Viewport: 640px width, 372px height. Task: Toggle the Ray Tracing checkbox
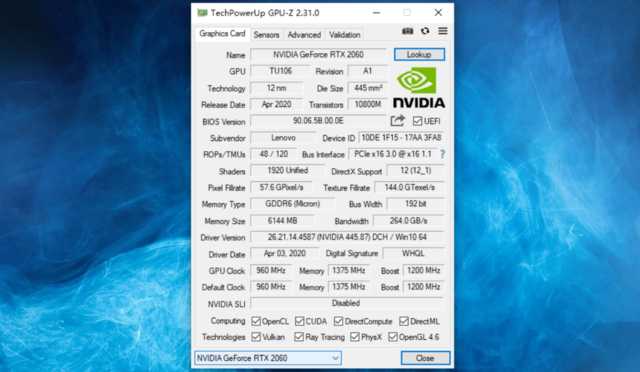(299, 337)
